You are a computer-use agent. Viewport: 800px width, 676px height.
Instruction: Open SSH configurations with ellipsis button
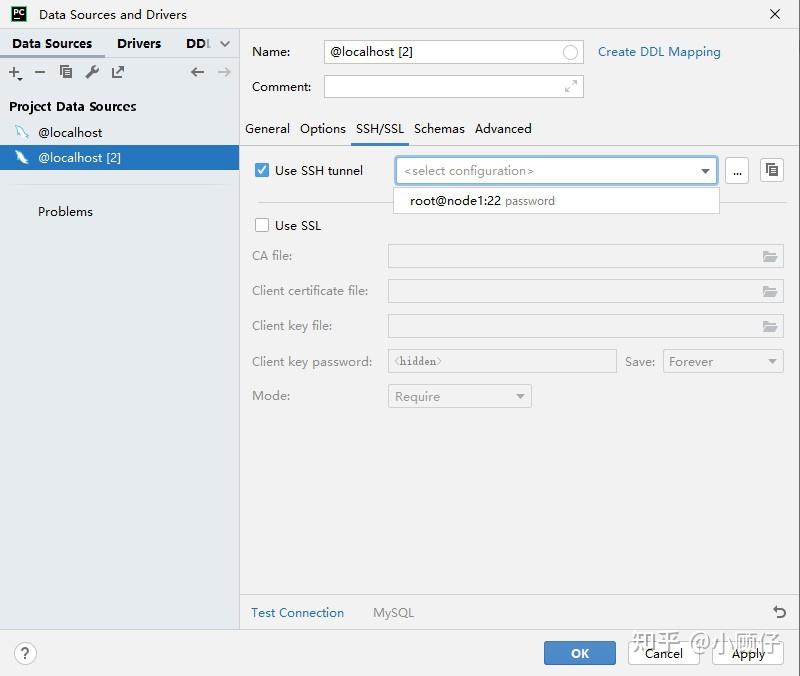click(x=737, y=170)
